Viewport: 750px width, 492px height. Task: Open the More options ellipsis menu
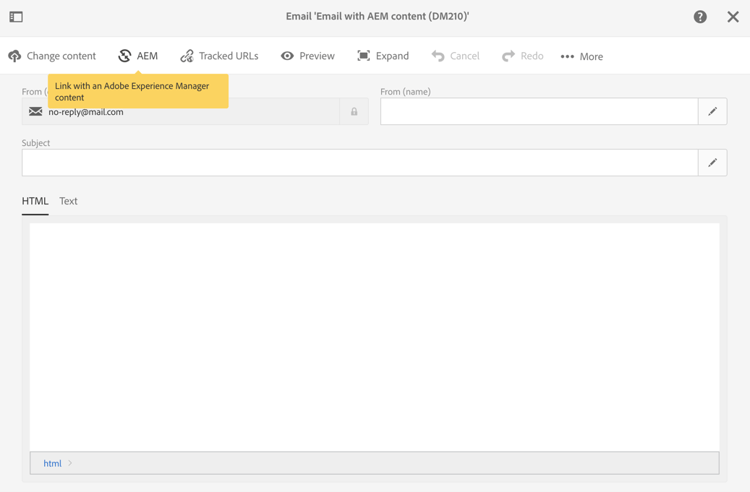click(567, 56)
